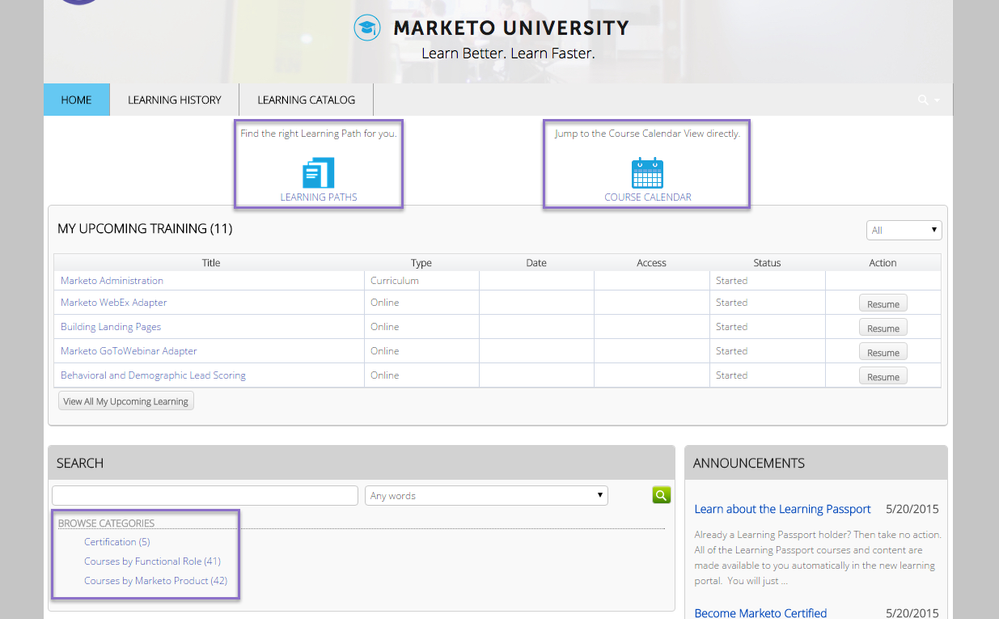Click the Status column header
The width and height of the screenshot is (999, 619).
click(x=767, y=262)
